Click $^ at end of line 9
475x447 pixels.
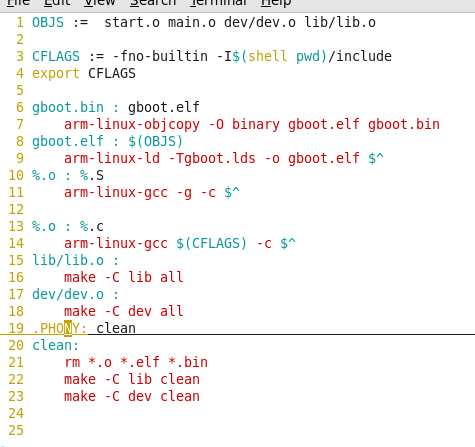click(x=376, y=158)
